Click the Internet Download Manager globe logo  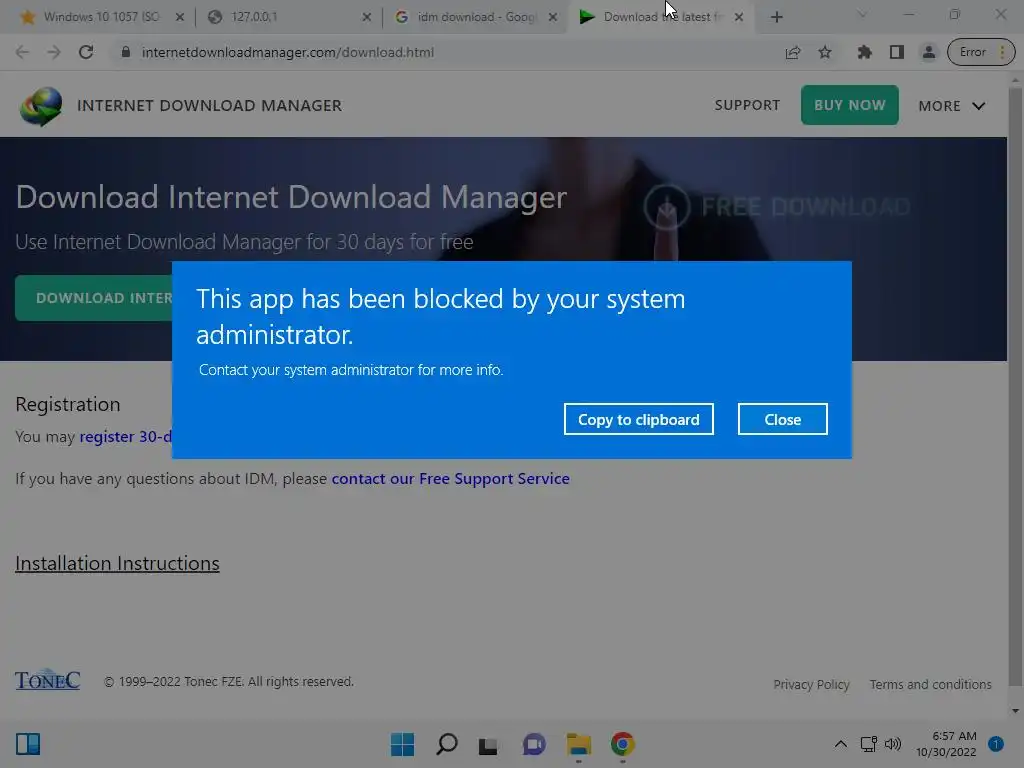tap(41, 106)
